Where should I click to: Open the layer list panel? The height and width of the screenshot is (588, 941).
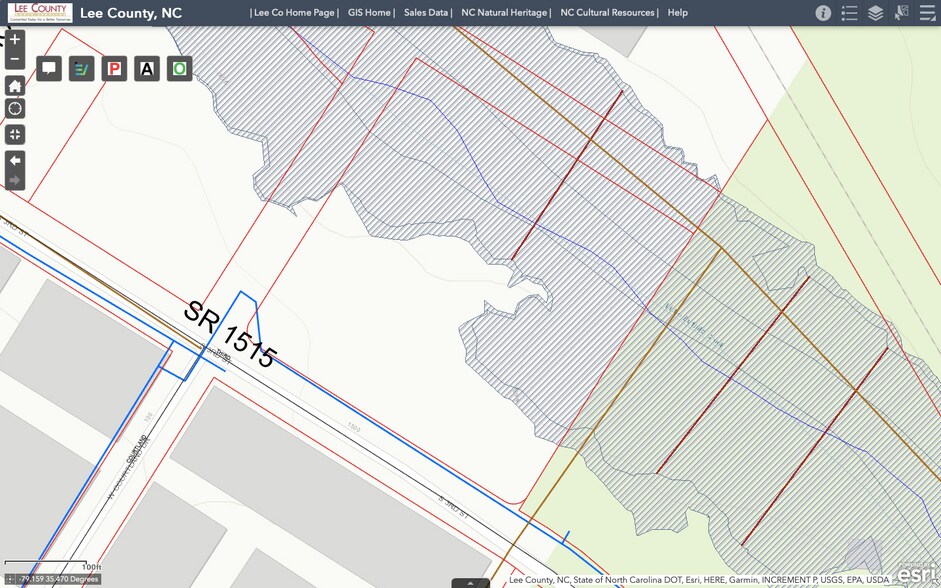tap(875, 13)
